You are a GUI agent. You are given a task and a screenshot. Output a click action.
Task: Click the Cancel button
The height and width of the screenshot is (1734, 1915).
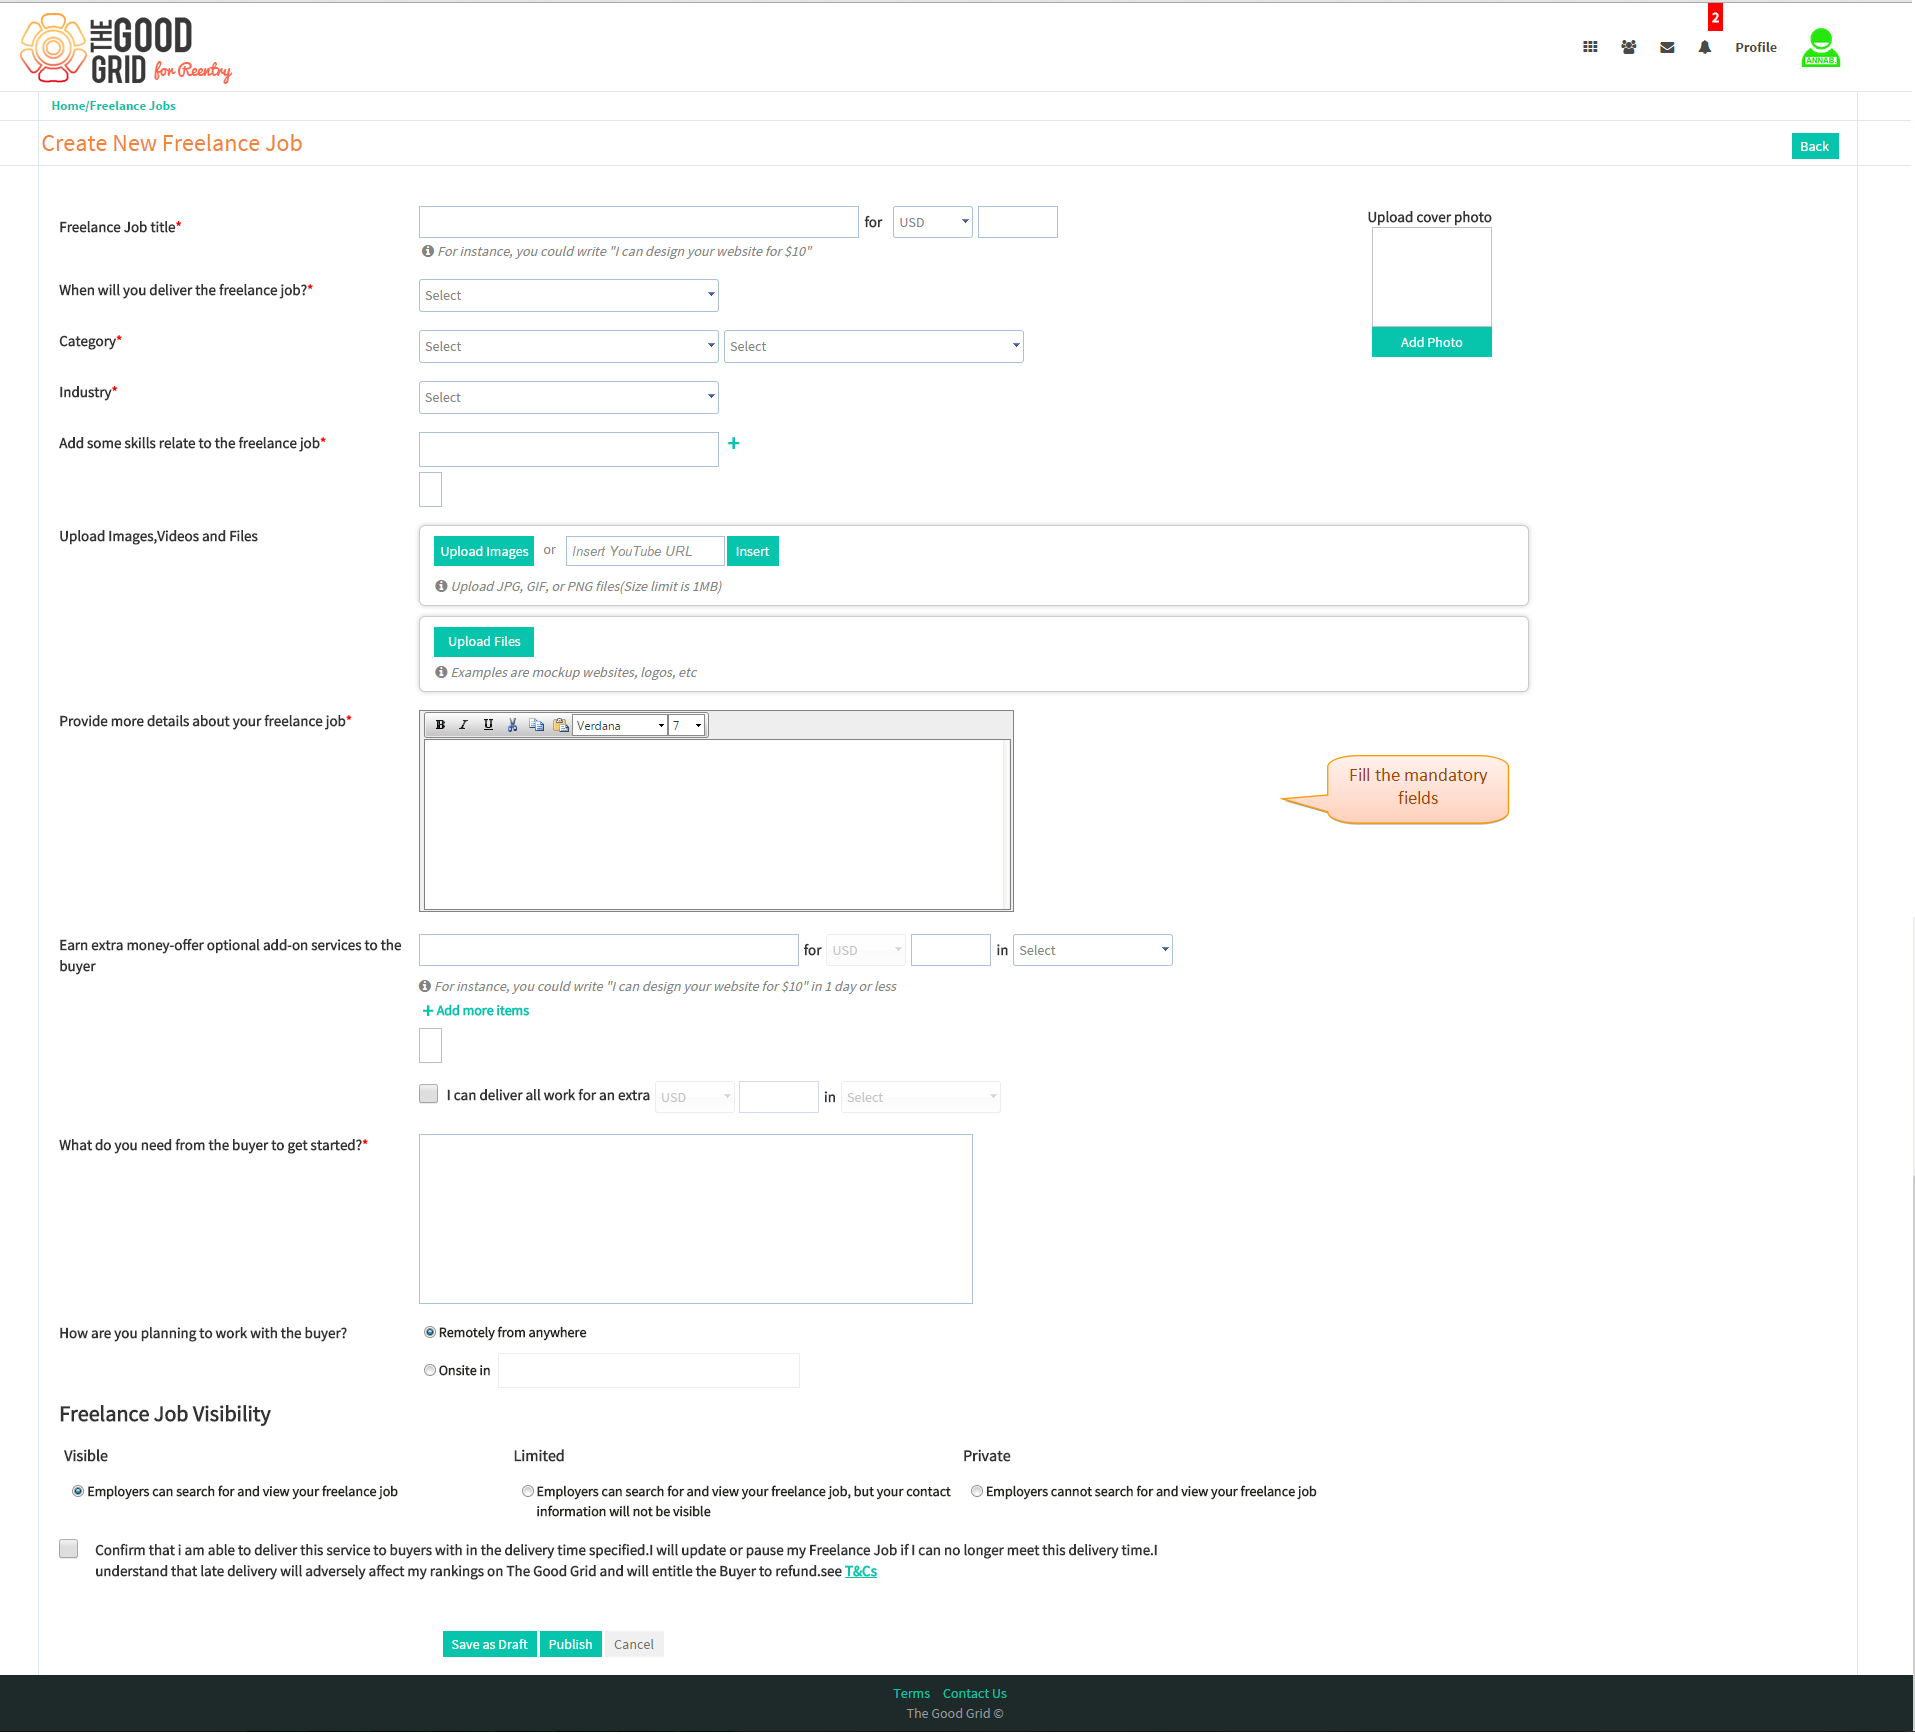(x=634, y=1644)
